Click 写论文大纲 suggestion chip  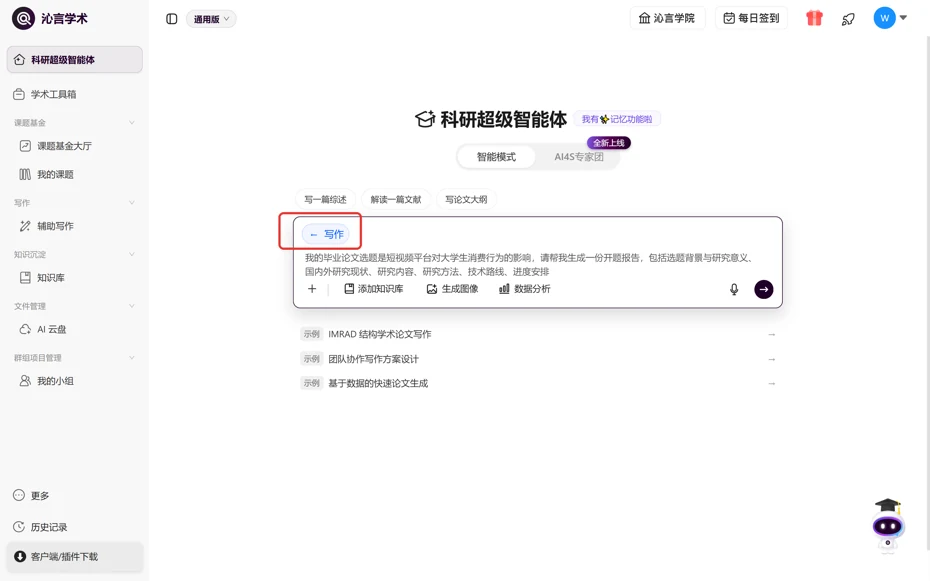pos(466,199)
